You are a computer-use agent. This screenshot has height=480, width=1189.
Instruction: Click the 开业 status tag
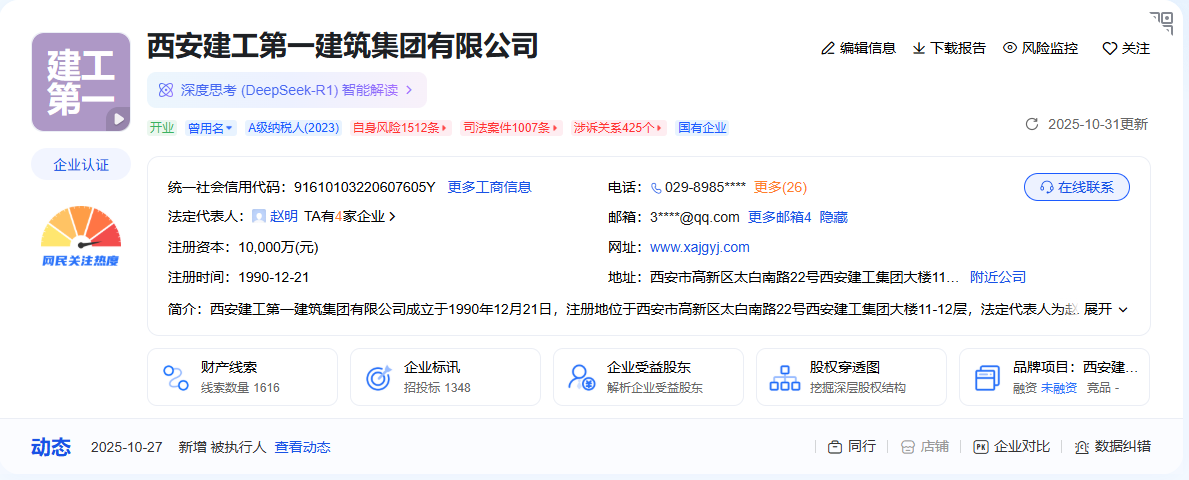coord(162,128)
